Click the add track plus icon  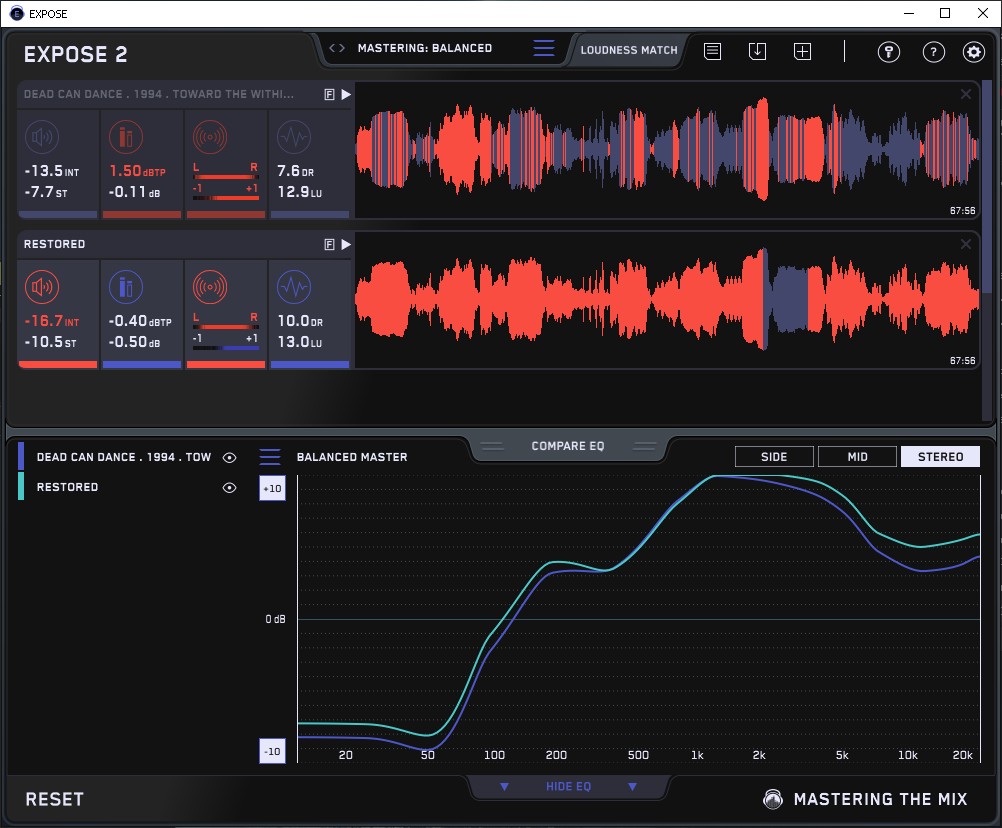[802, 51]
